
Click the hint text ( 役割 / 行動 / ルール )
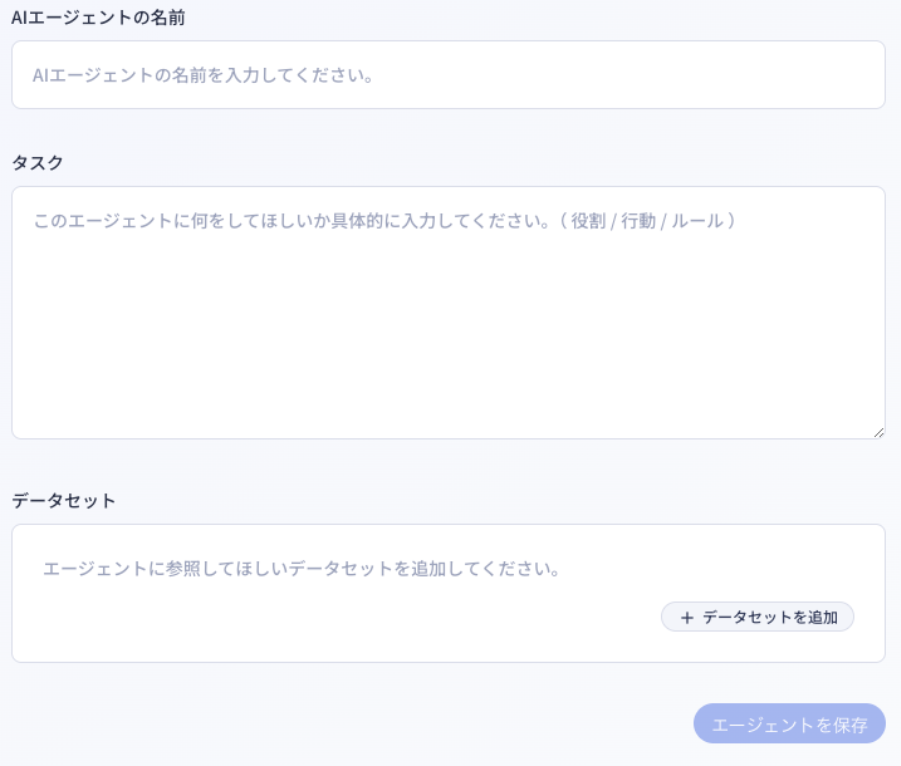point(654,220)
